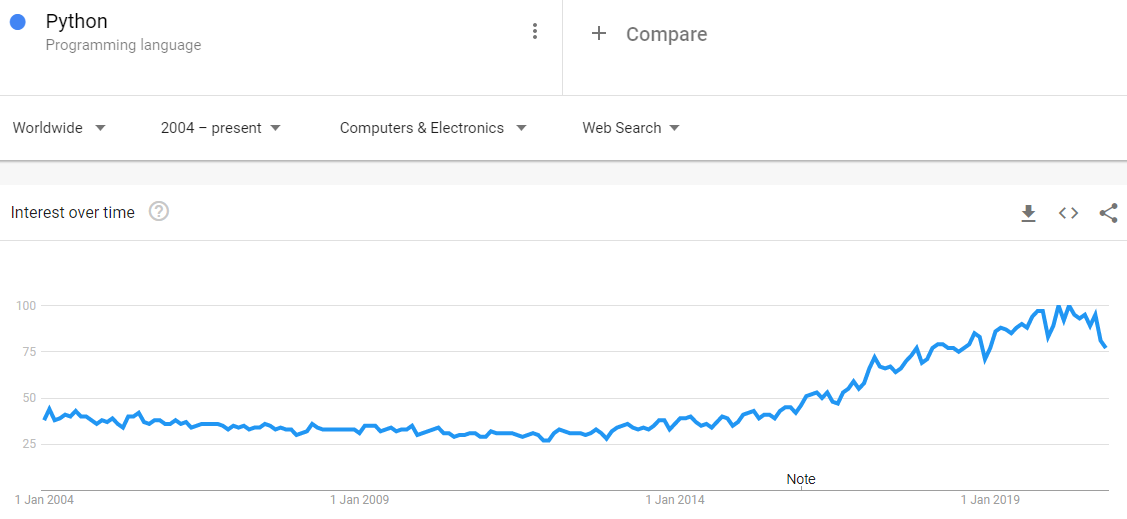Click the 1 Jan 2009 axis label

[x=359, y=500]
